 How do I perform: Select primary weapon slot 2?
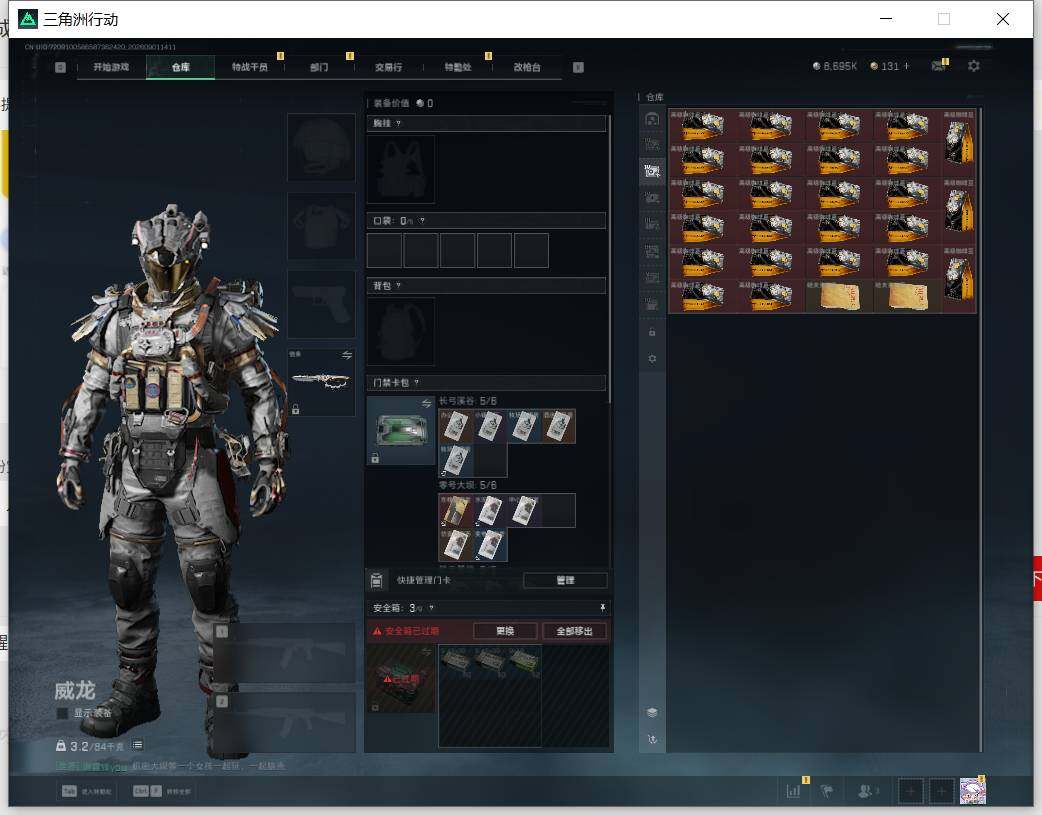click(284, 723)
